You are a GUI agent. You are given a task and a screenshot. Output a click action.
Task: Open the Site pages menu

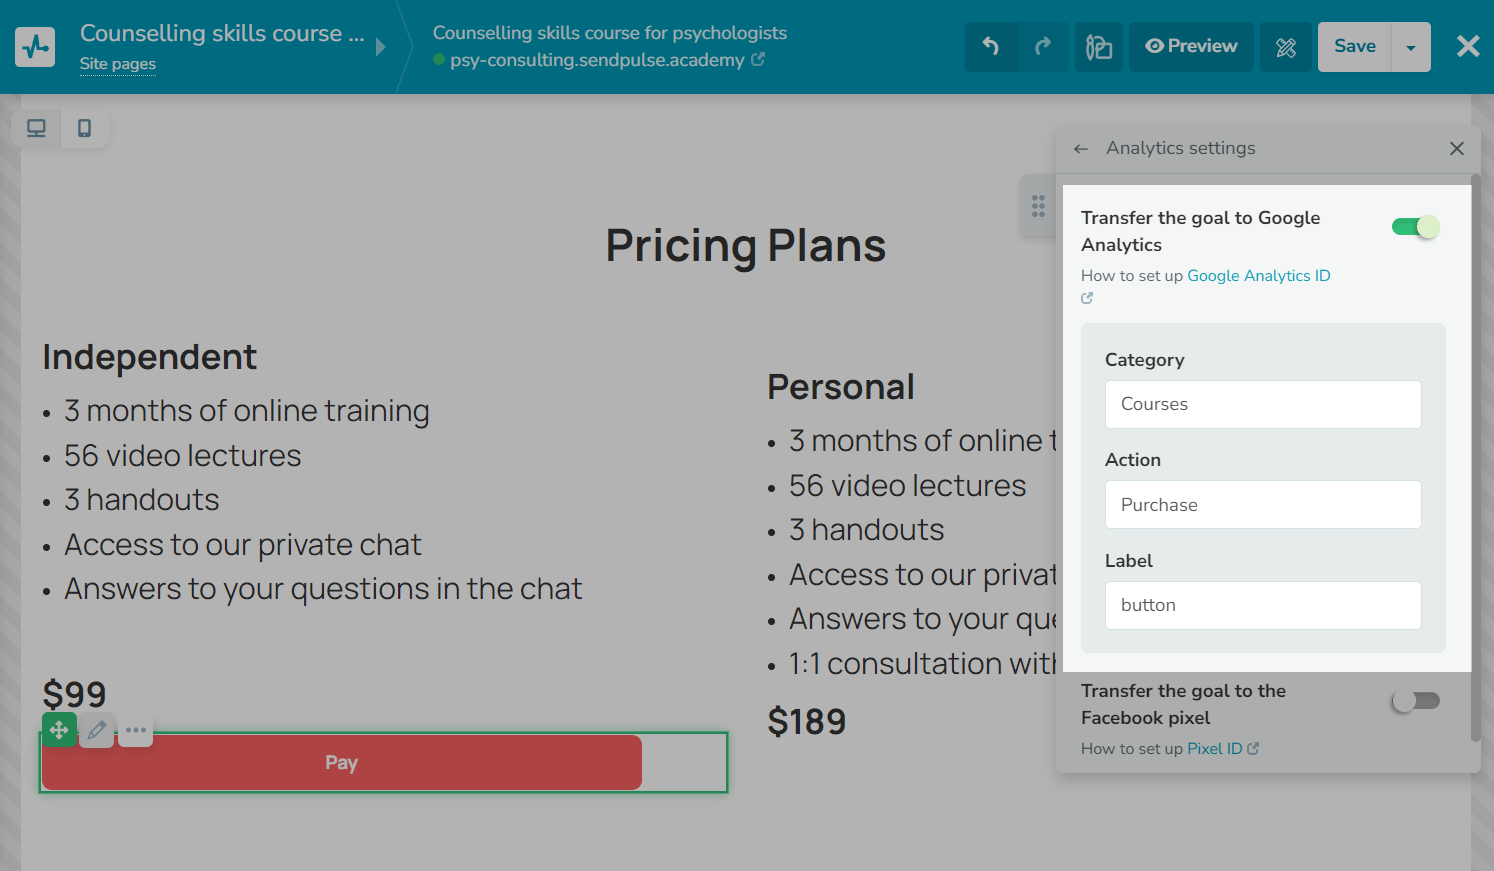(x=118, y=64)
